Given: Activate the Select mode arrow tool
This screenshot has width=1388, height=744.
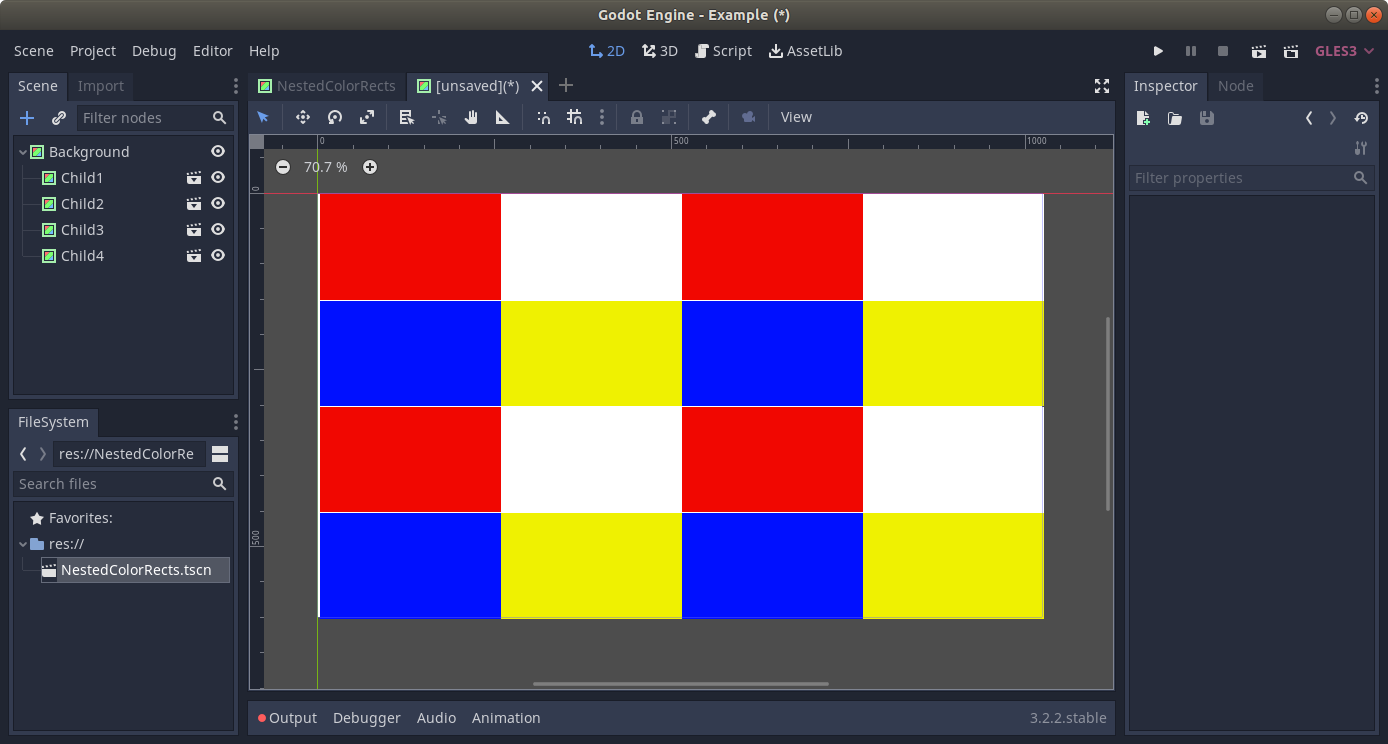Looking at the screenshot, I should coord(263,117).
